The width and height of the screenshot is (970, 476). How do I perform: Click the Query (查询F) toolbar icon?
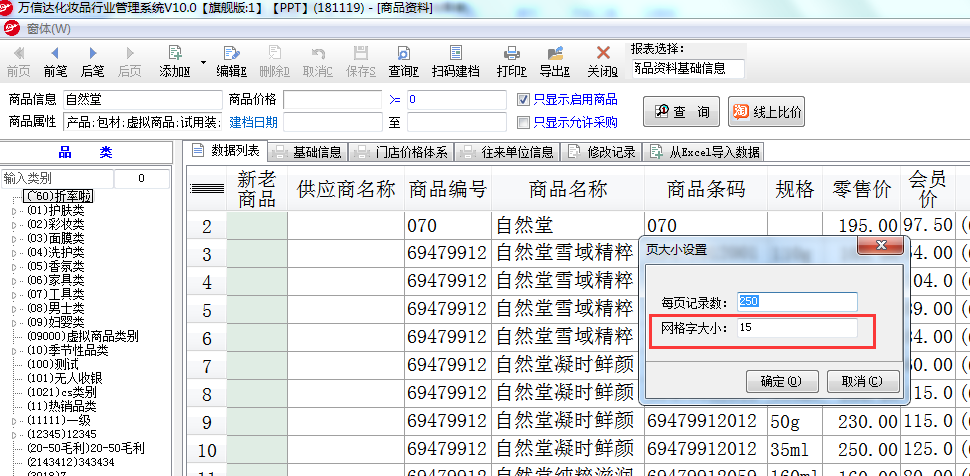click(x=403, y=62)
